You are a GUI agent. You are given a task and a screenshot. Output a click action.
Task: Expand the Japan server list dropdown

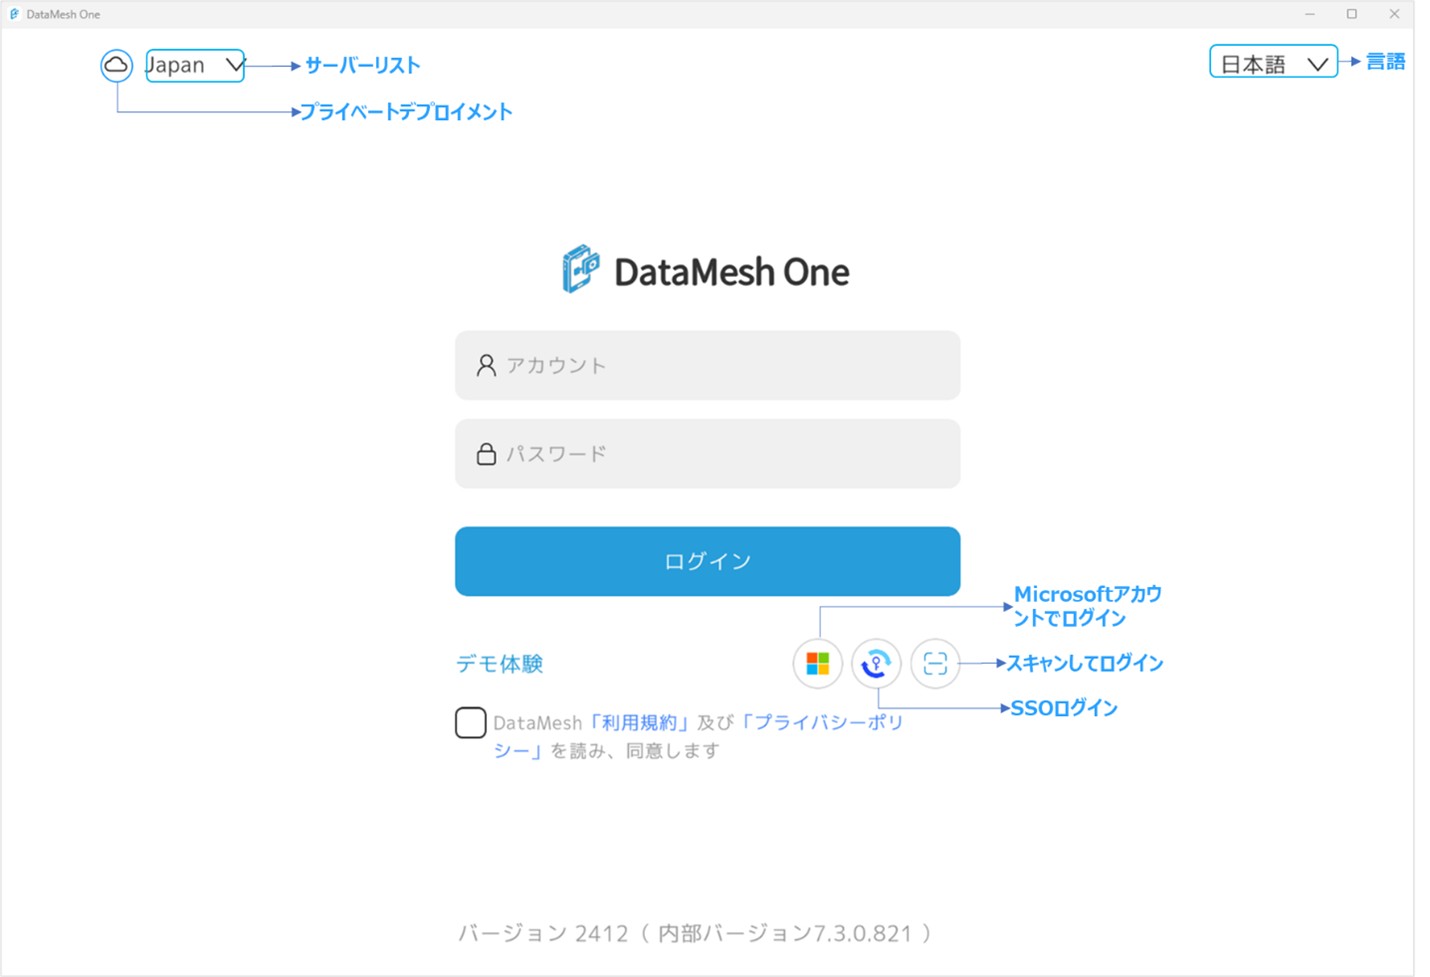[x=195, y=65]
